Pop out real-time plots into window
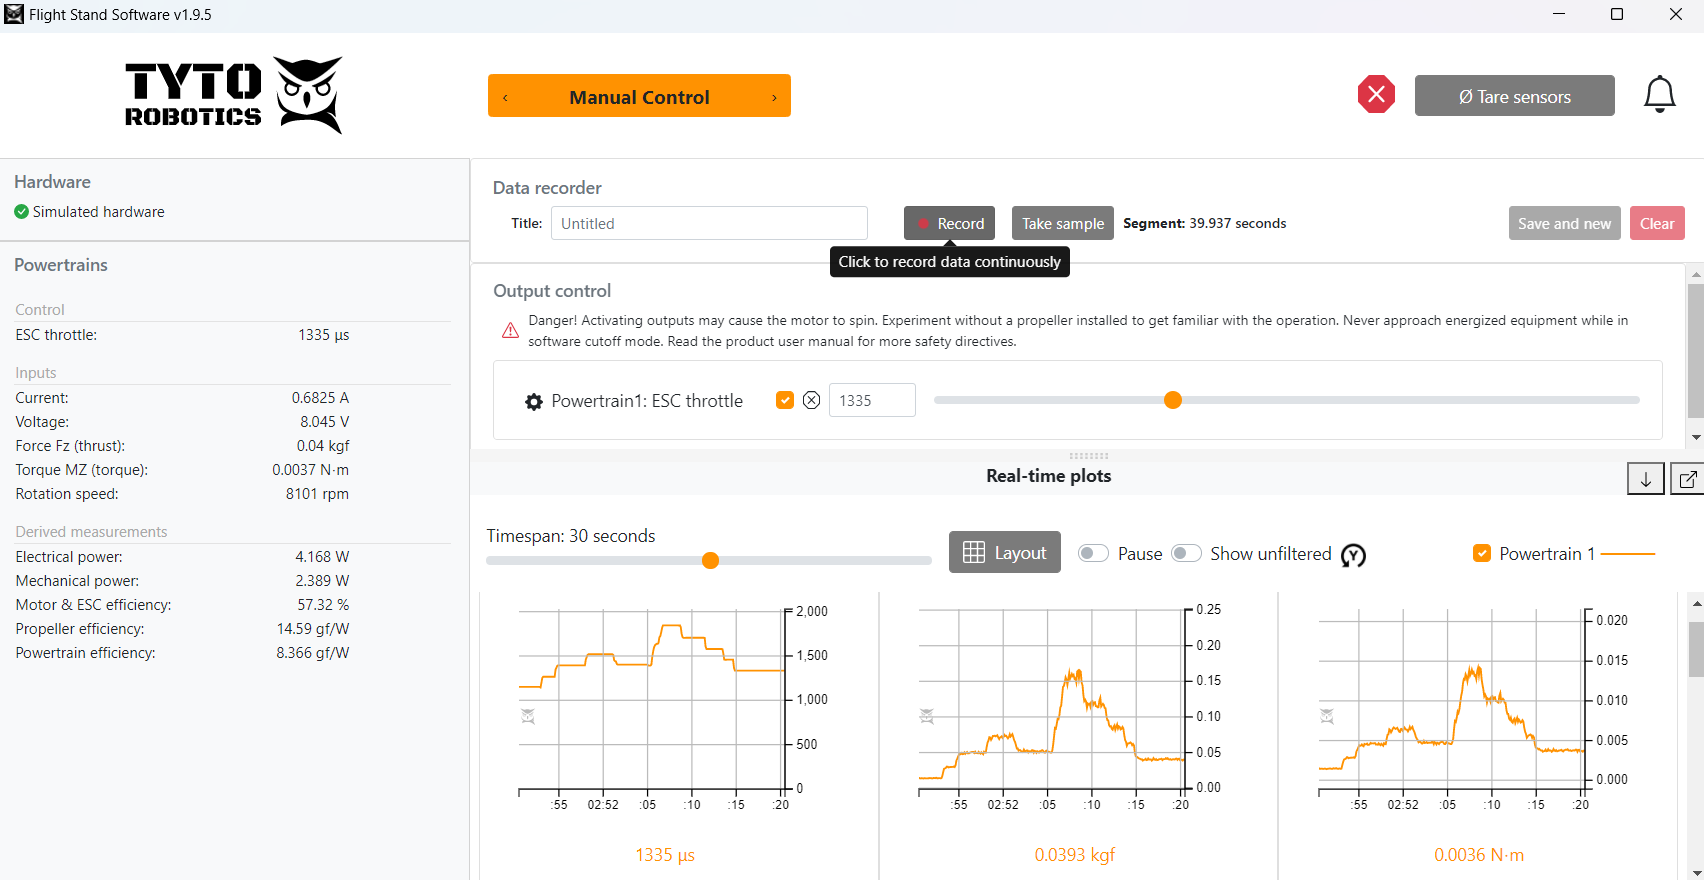 point(1687,479)
